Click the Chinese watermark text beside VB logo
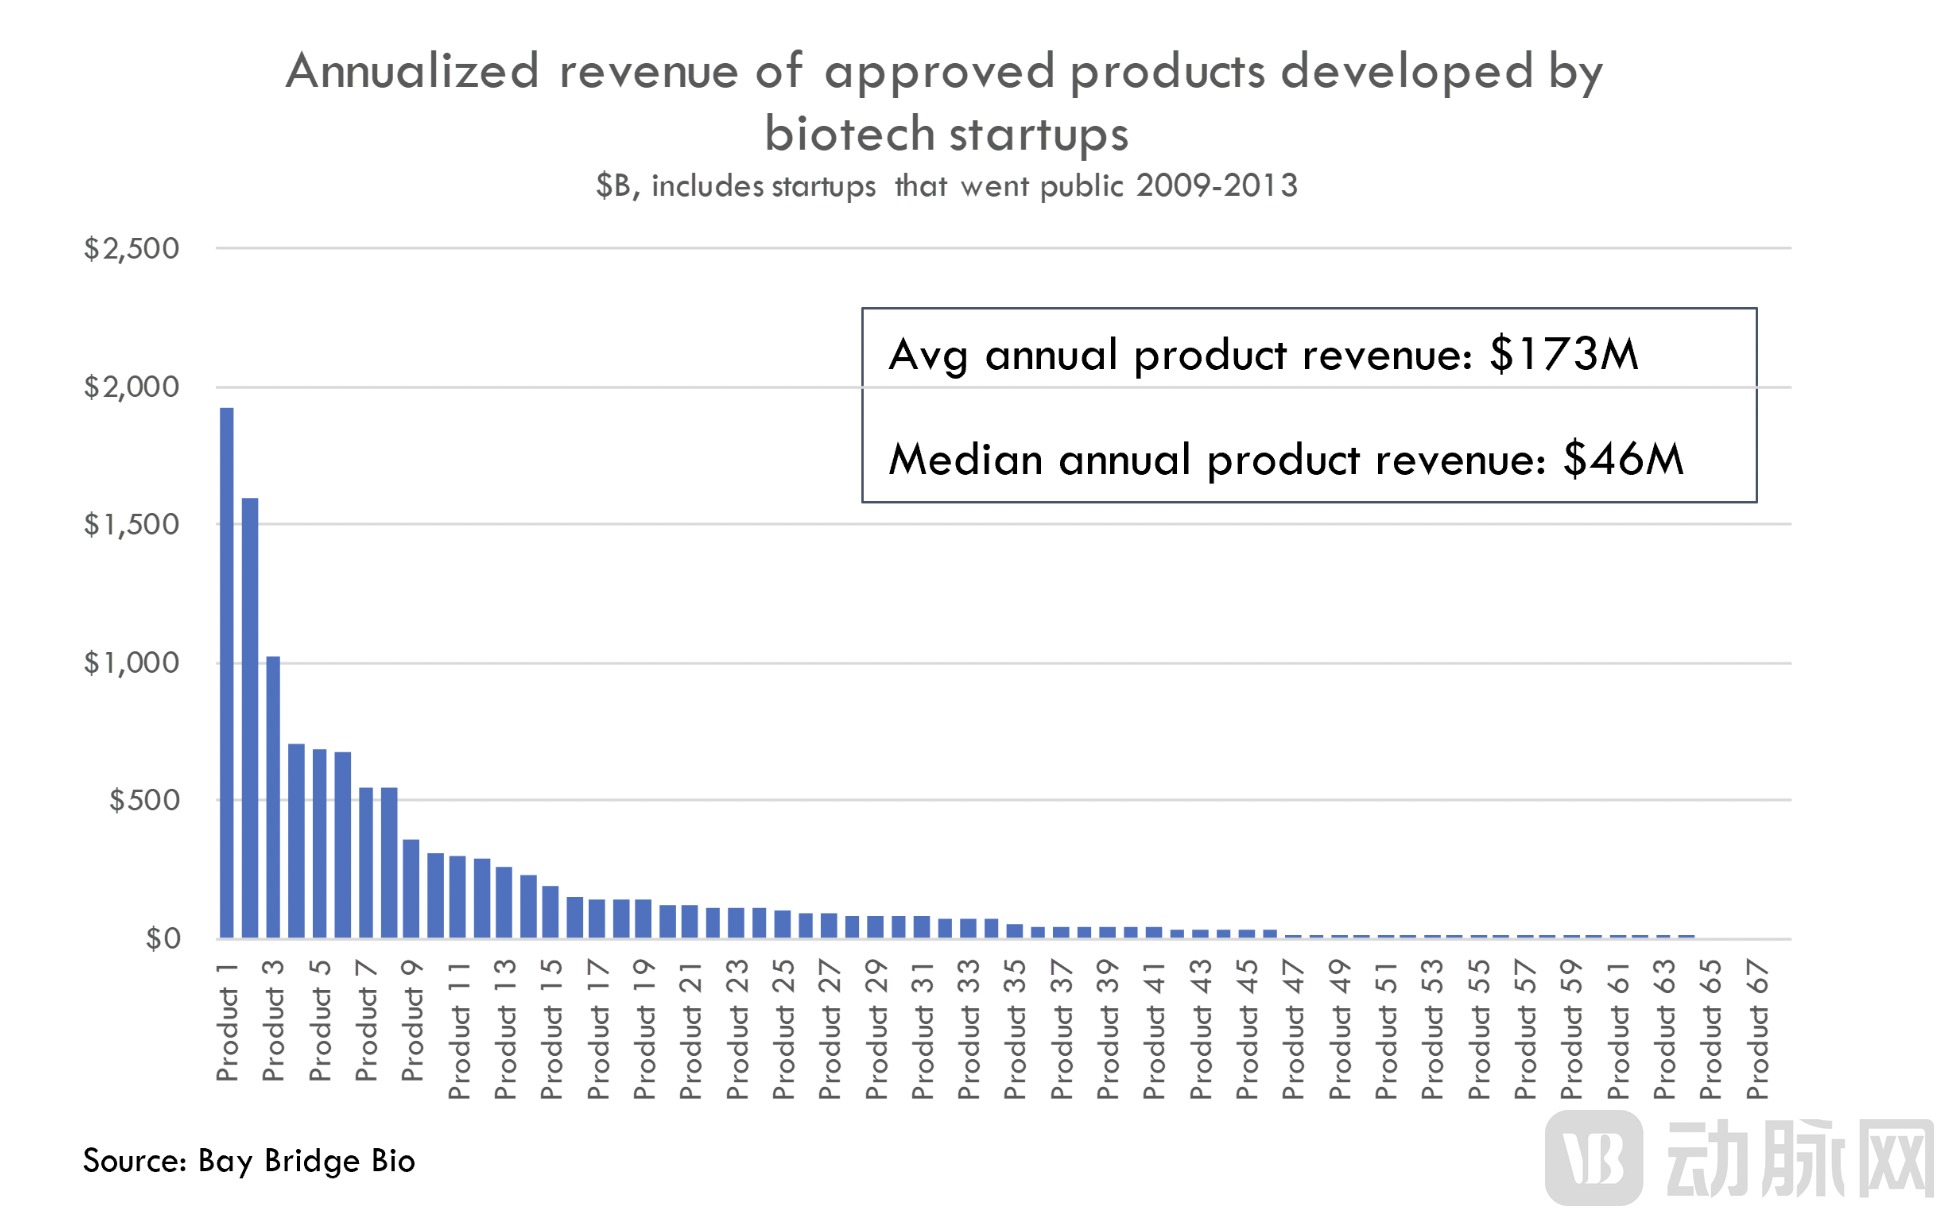The image size is (1944, 1216). point(1798,1158)
